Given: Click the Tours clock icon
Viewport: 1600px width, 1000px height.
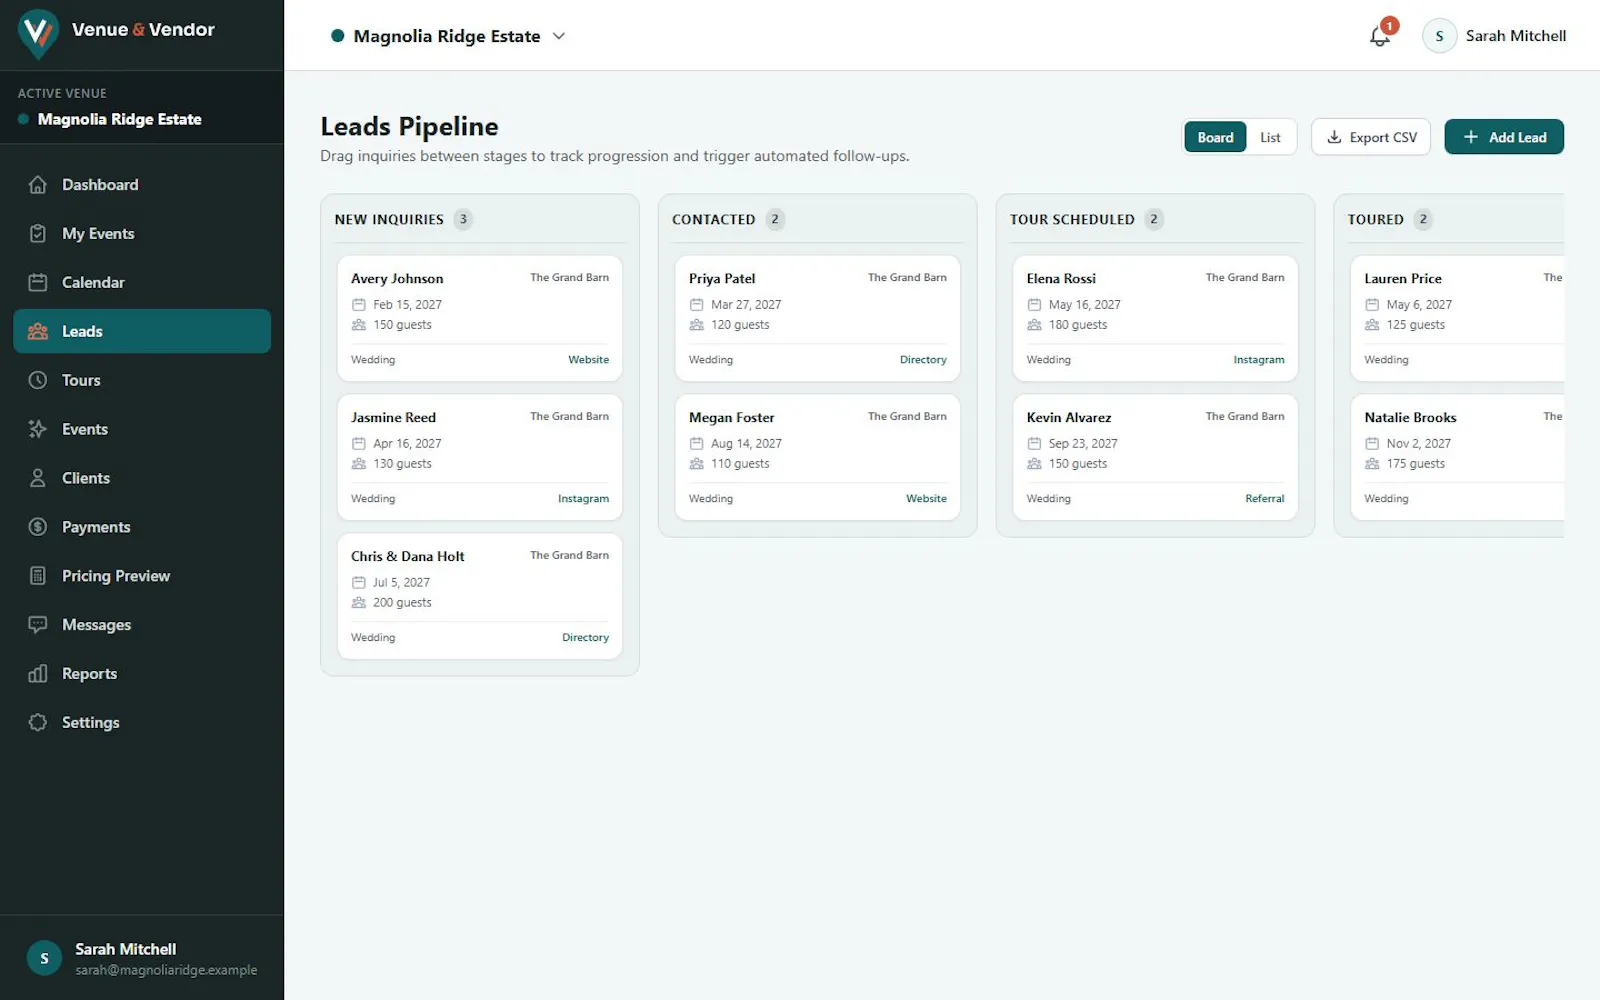Looking at the screenshot, I should click(x=38, y=381).
